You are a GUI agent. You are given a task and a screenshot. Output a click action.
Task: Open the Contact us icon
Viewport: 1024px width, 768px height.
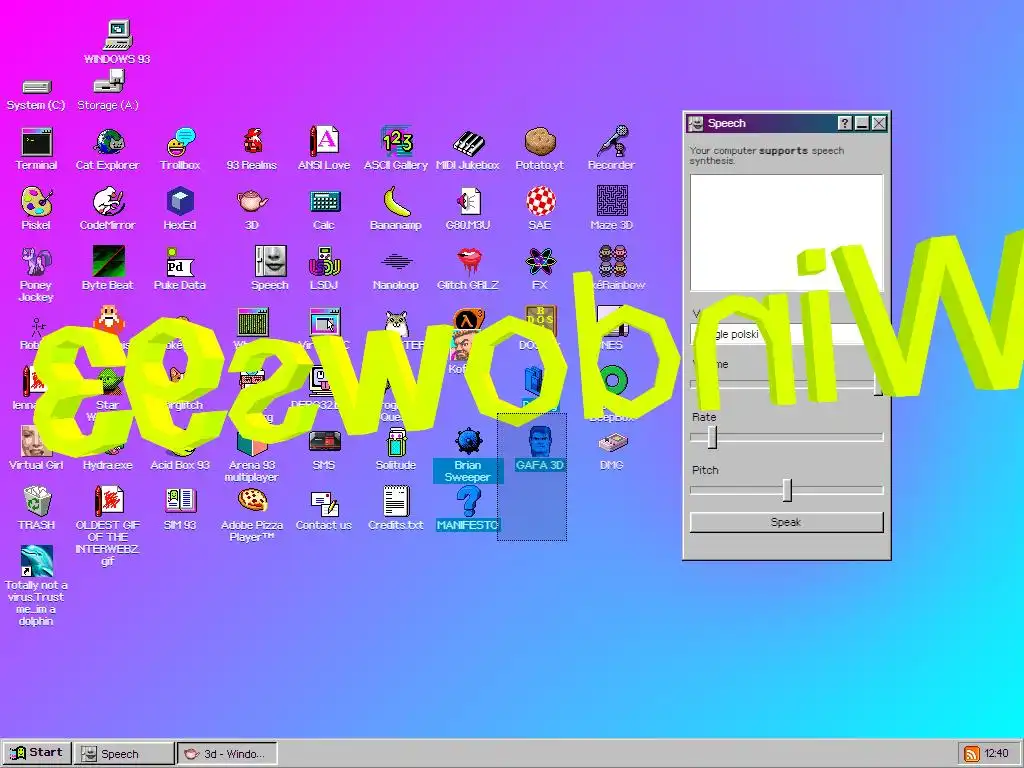tap(324, 509)
